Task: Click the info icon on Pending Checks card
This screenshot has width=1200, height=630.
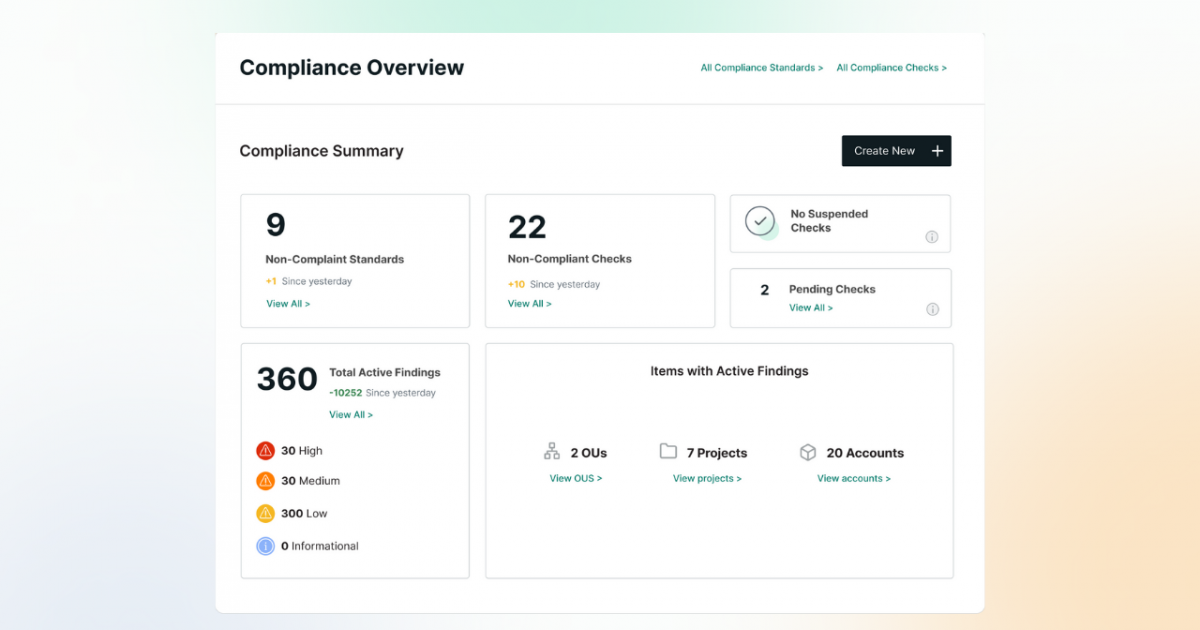Action: tap(931, 308)
